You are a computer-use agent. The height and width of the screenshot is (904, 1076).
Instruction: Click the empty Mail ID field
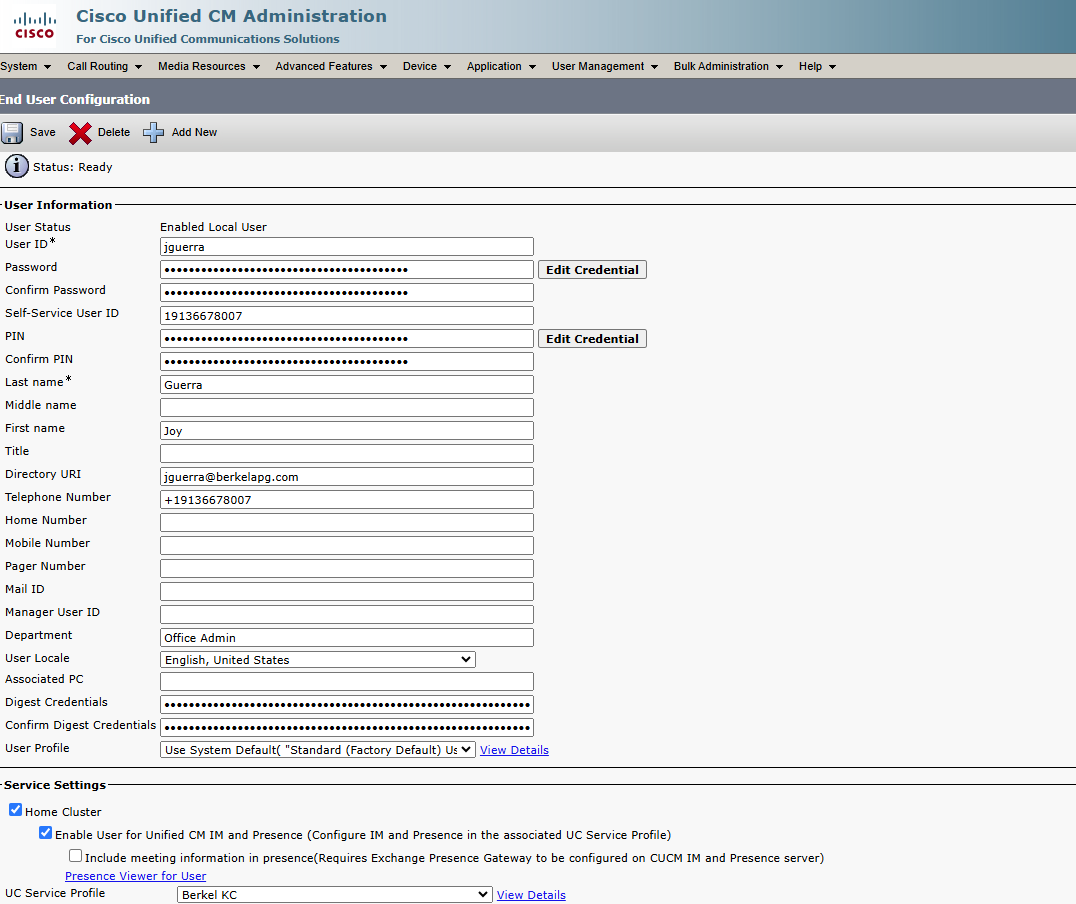(347, 592)
